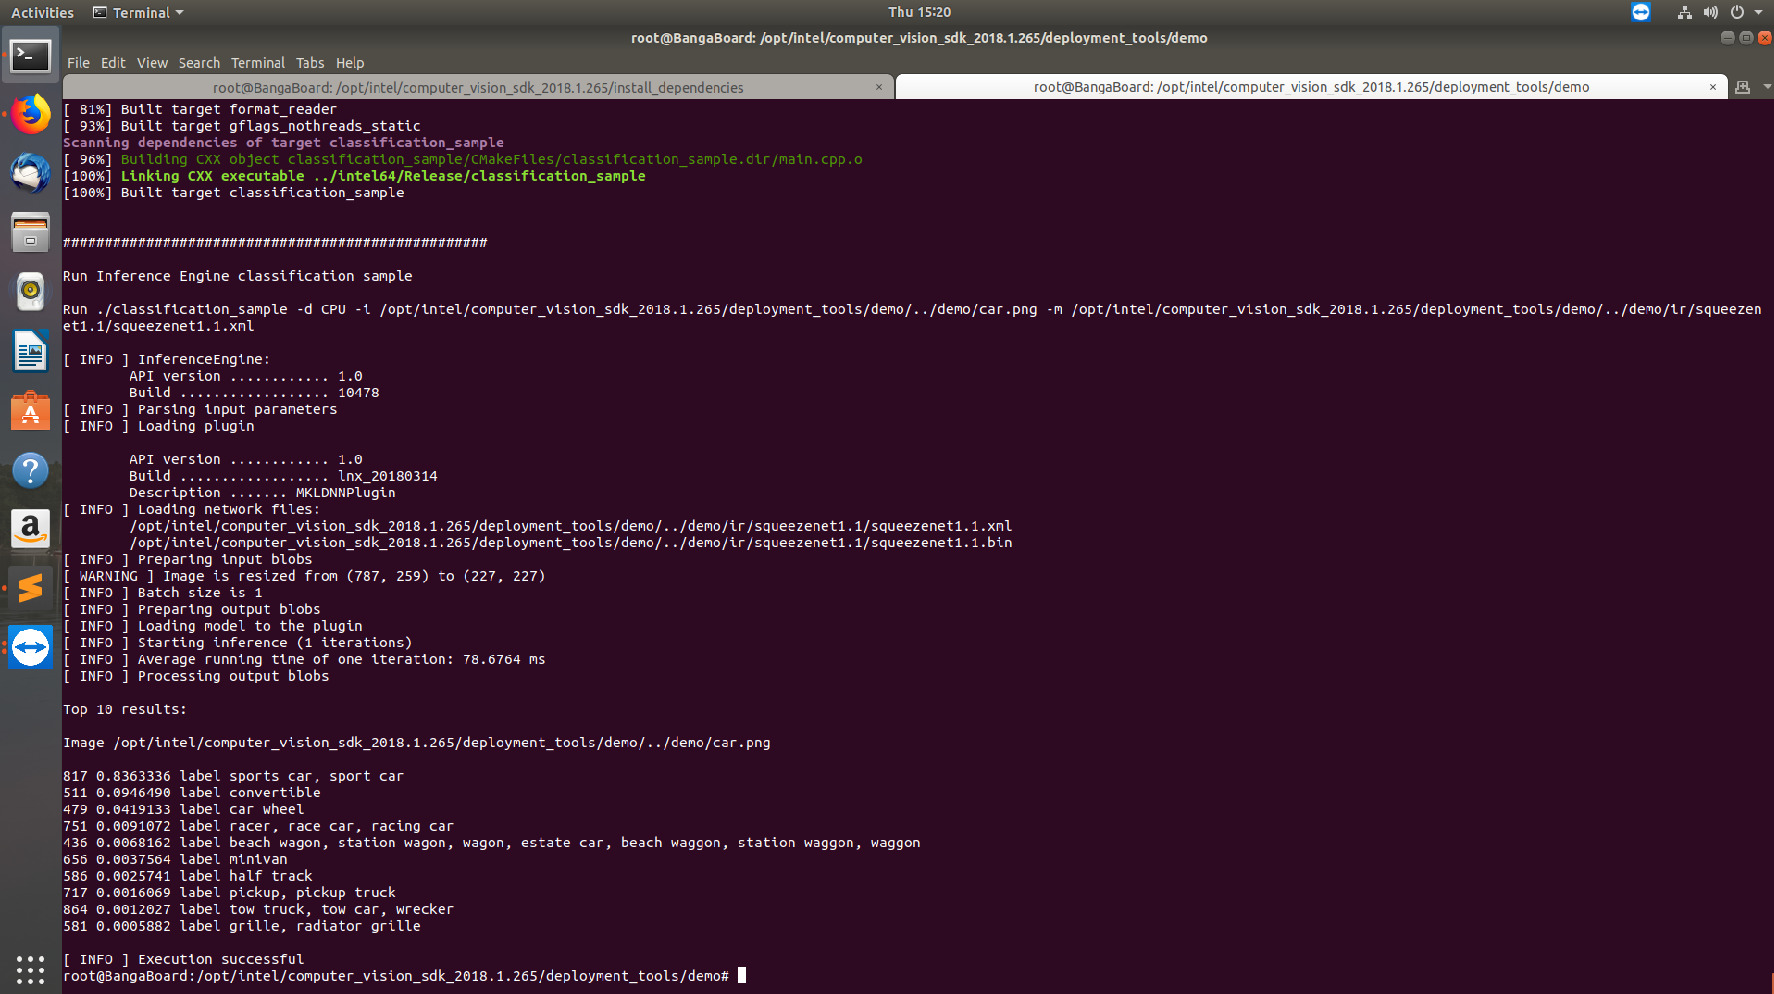Click the 'grille, radiator grille' result line

tap(242, 926)
